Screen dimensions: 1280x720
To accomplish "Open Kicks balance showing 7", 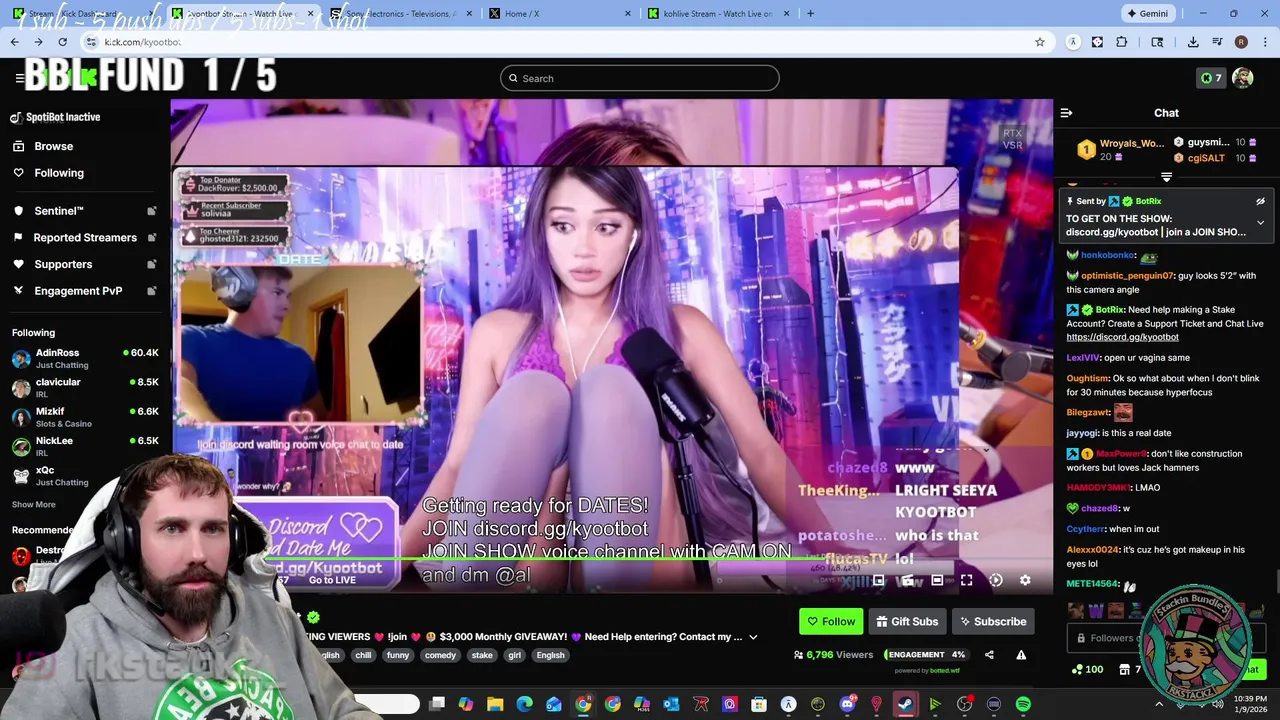I will [1210, 78].
